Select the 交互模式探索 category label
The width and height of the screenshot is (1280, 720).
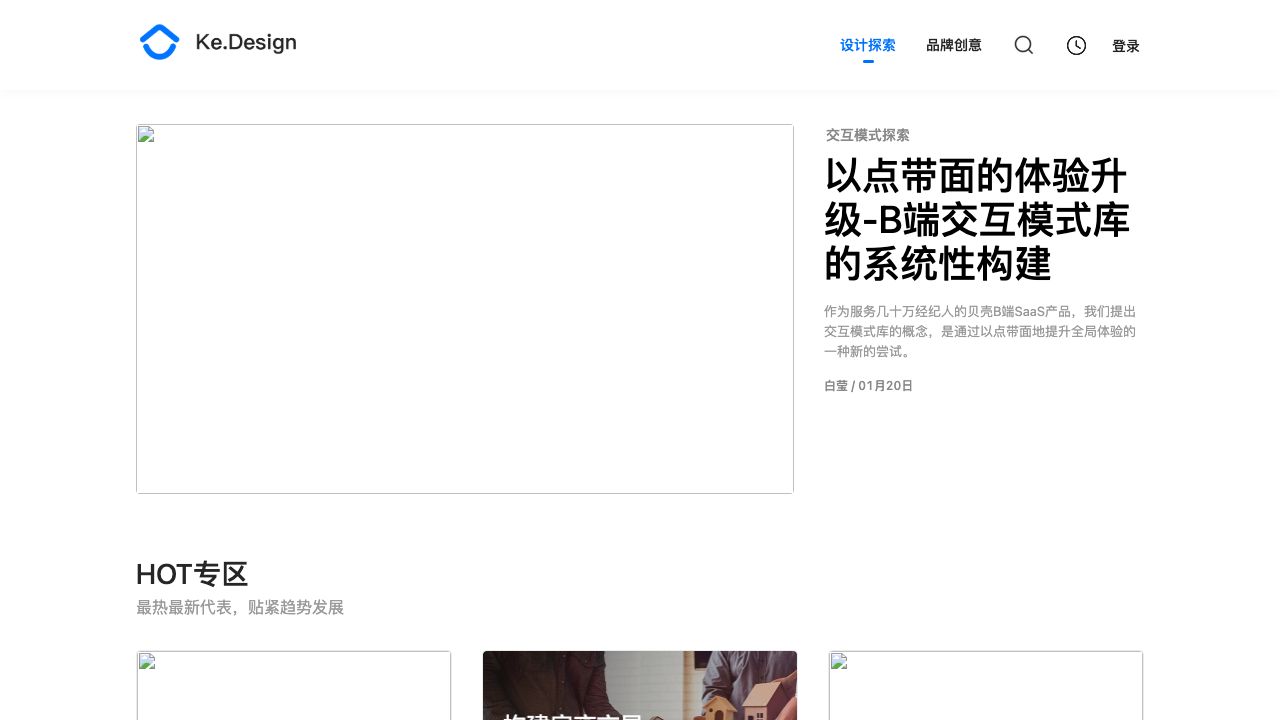[x=867, y=135]
